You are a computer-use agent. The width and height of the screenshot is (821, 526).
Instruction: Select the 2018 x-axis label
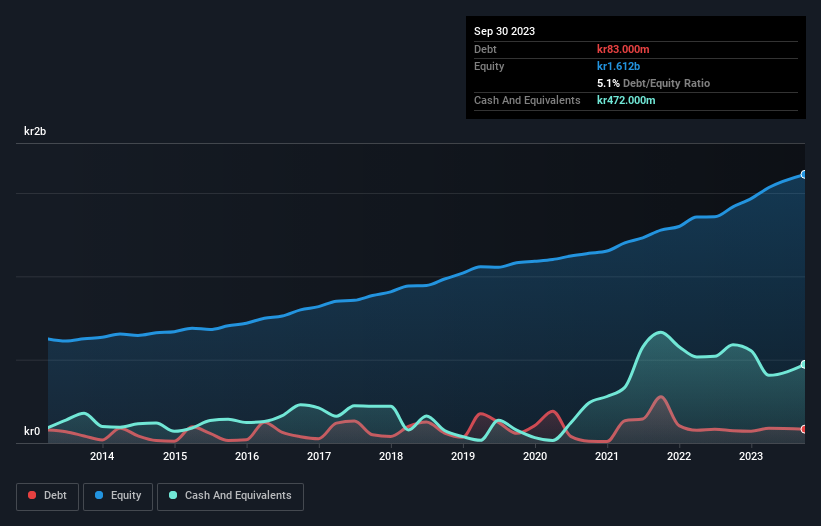point(391,457)
